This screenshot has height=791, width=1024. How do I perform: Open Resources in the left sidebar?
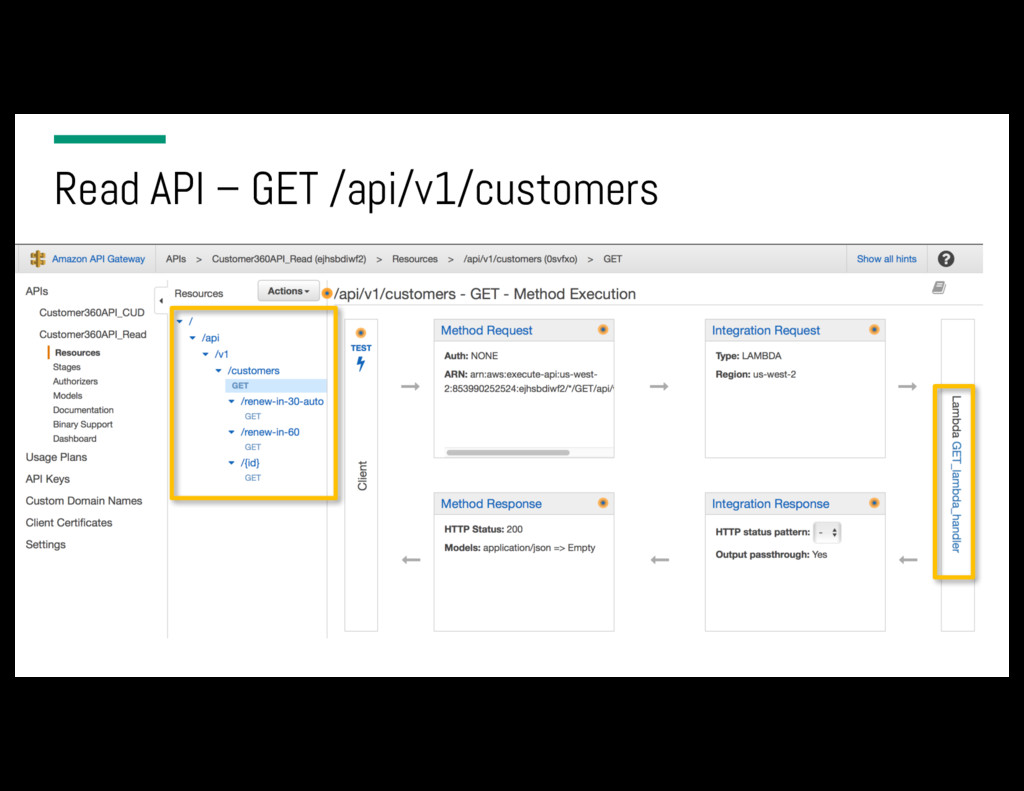pyautogui.click(x=78, y=353)
